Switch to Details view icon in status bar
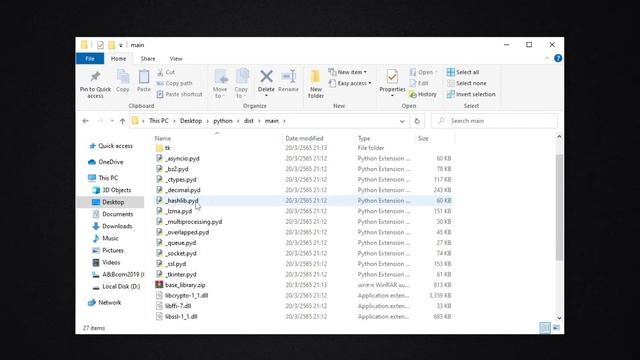 [544, 328]
